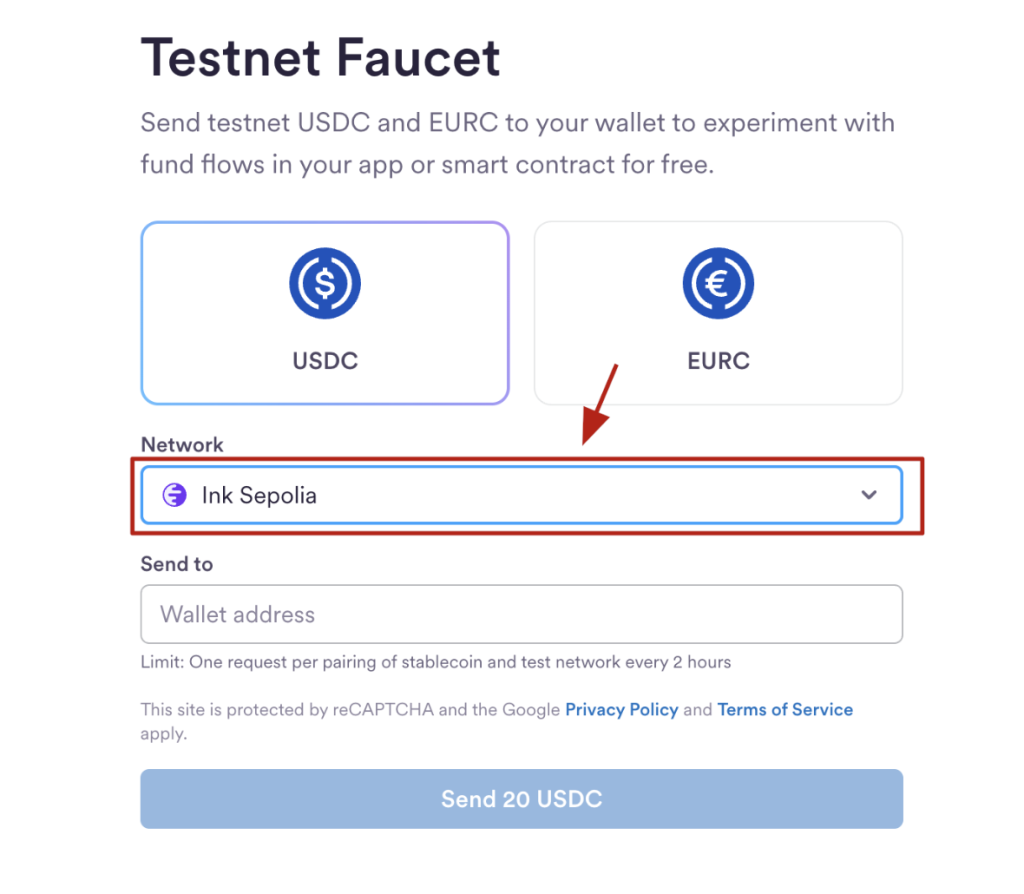The image size is (1024, 894).
Task: Click the request limit notice text
Action: [435, 662]
